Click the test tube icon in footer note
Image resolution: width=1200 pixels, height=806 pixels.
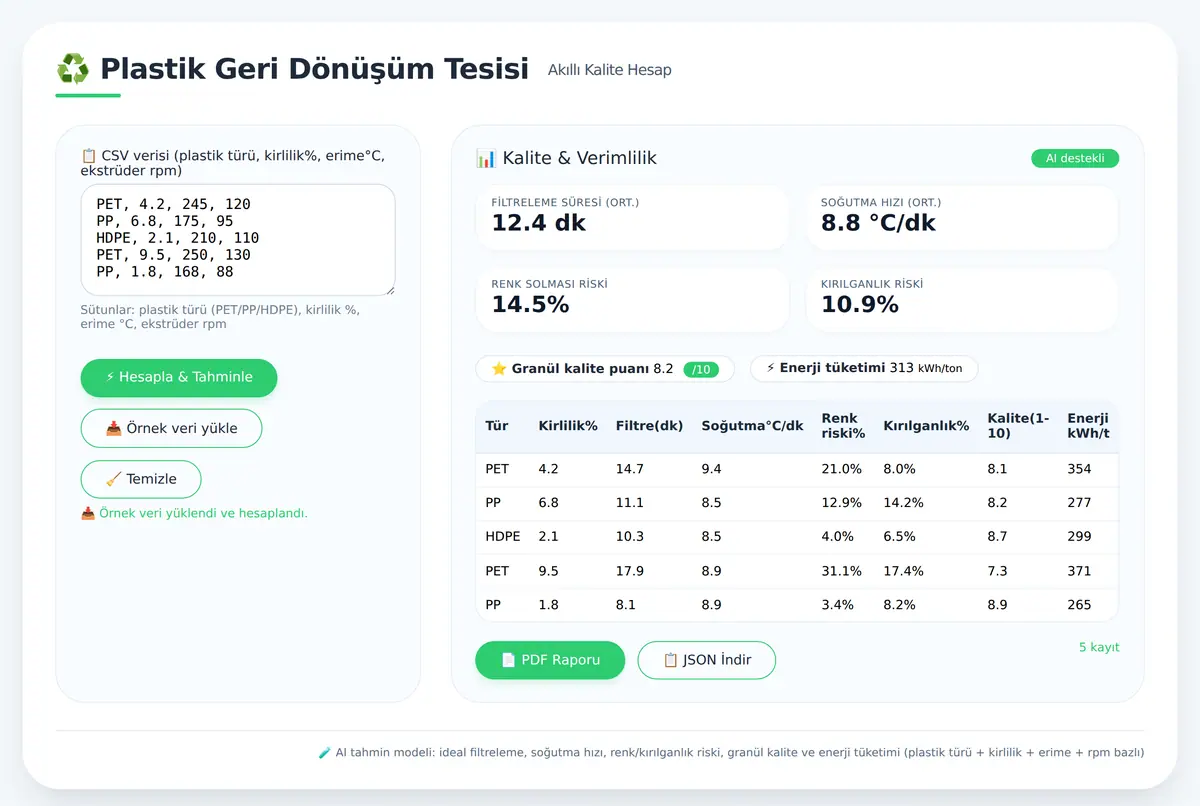point(324,752)
